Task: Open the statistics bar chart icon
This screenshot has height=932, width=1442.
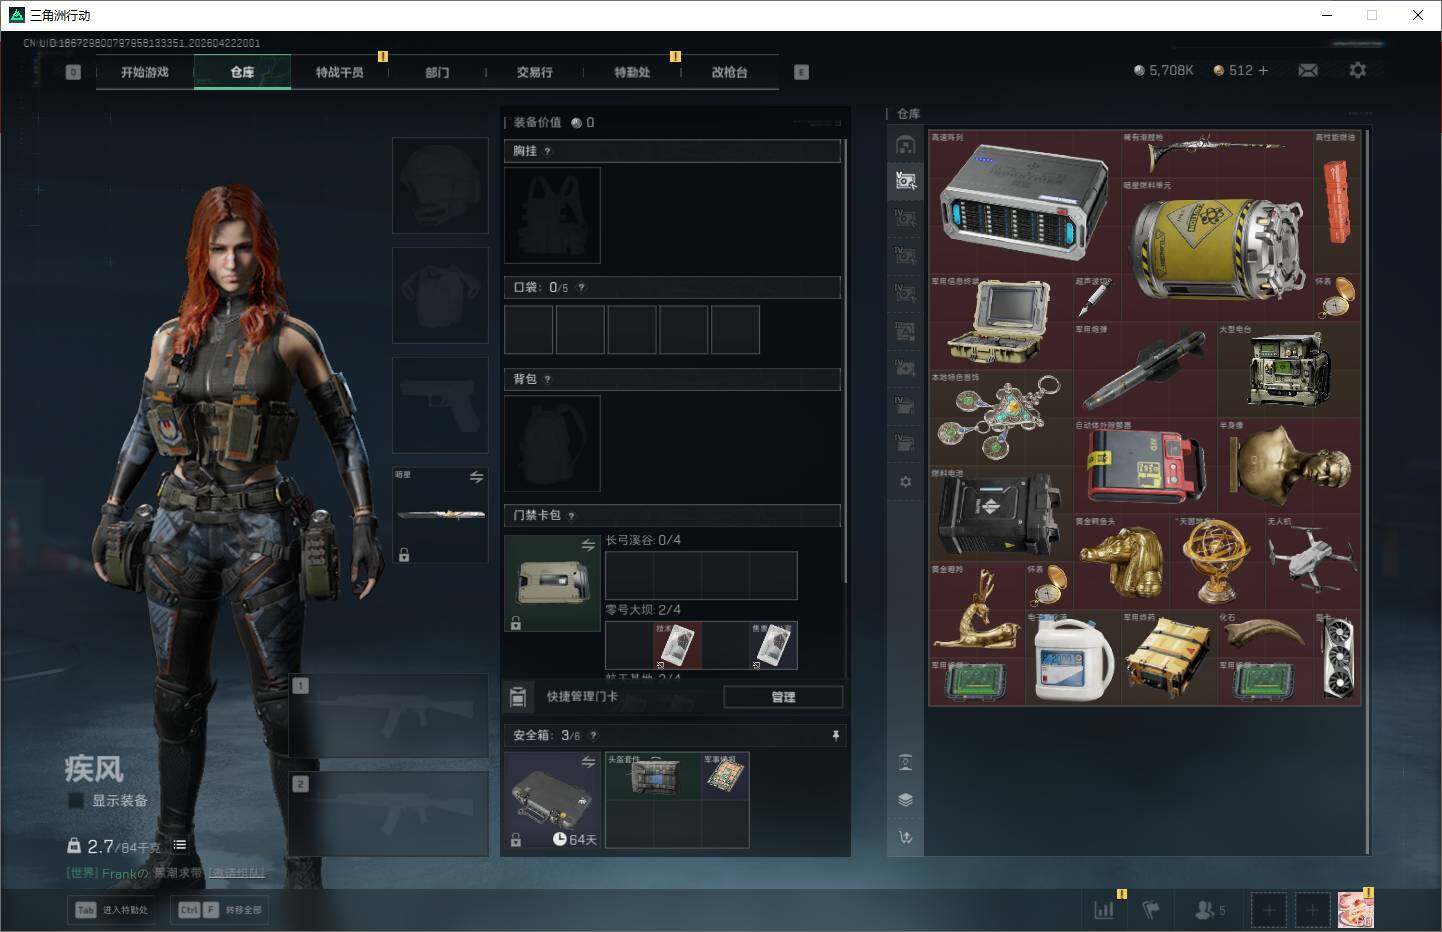Action: tap(1104, 910)
